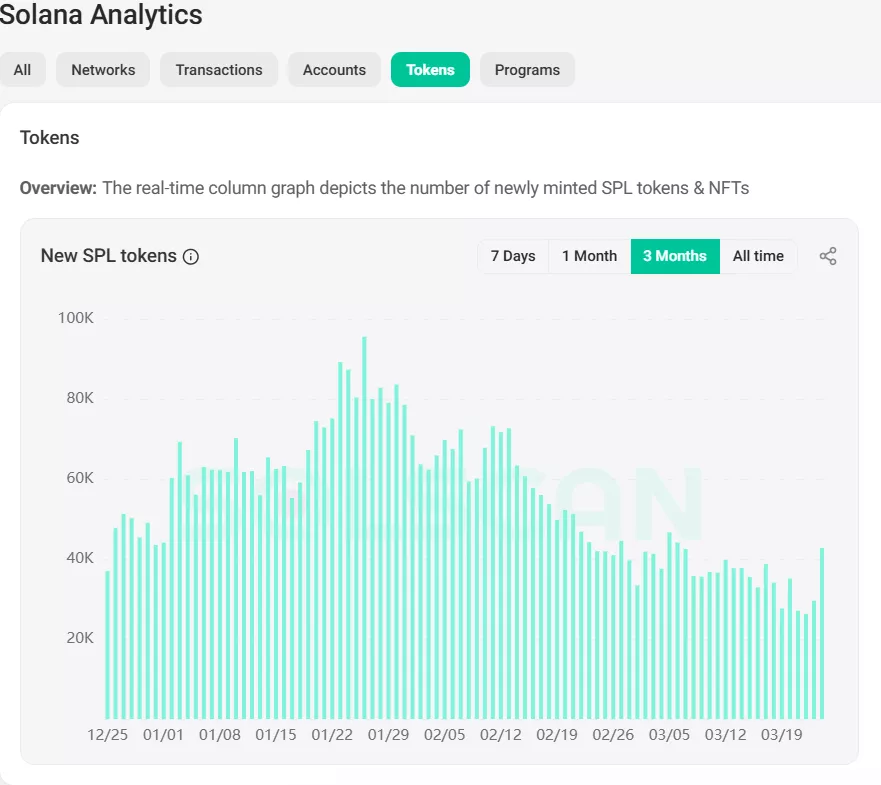This screenshot has width=881, height=785.
Task: Click the Solana Analytics page heading
Action: 101,15
